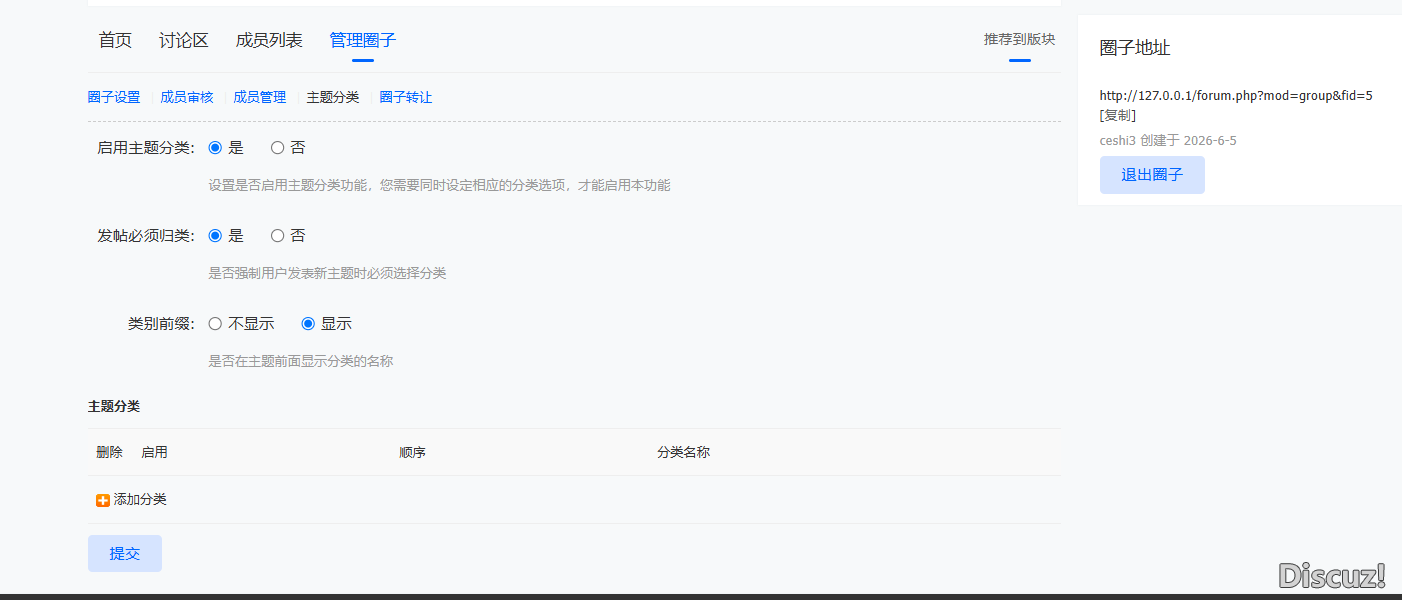
Task: Switch to the 讨论区 tab
Action: [184, 41]
